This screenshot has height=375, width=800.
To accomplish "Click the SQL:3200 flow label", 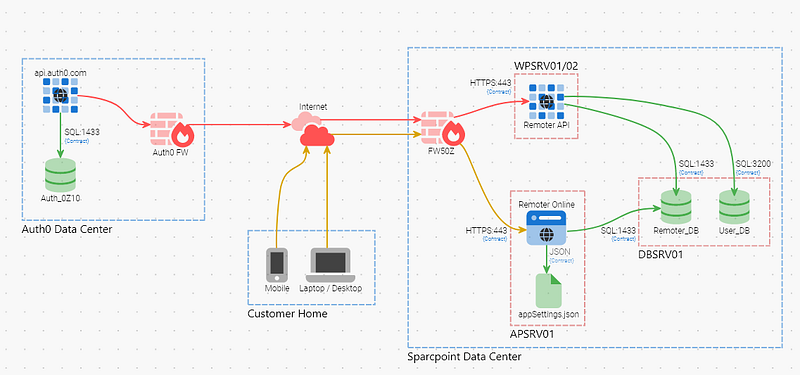I will click(753, 164).
